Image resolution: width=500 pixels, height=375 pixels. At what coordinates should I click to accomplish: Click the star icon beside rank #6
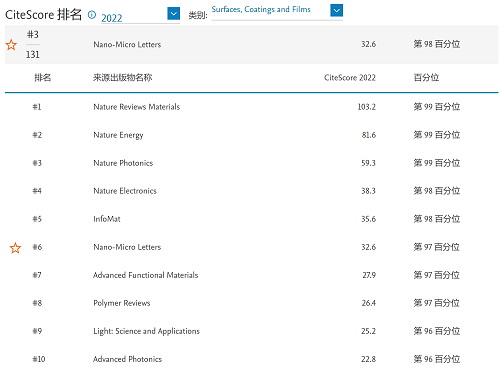coord(15,248)
